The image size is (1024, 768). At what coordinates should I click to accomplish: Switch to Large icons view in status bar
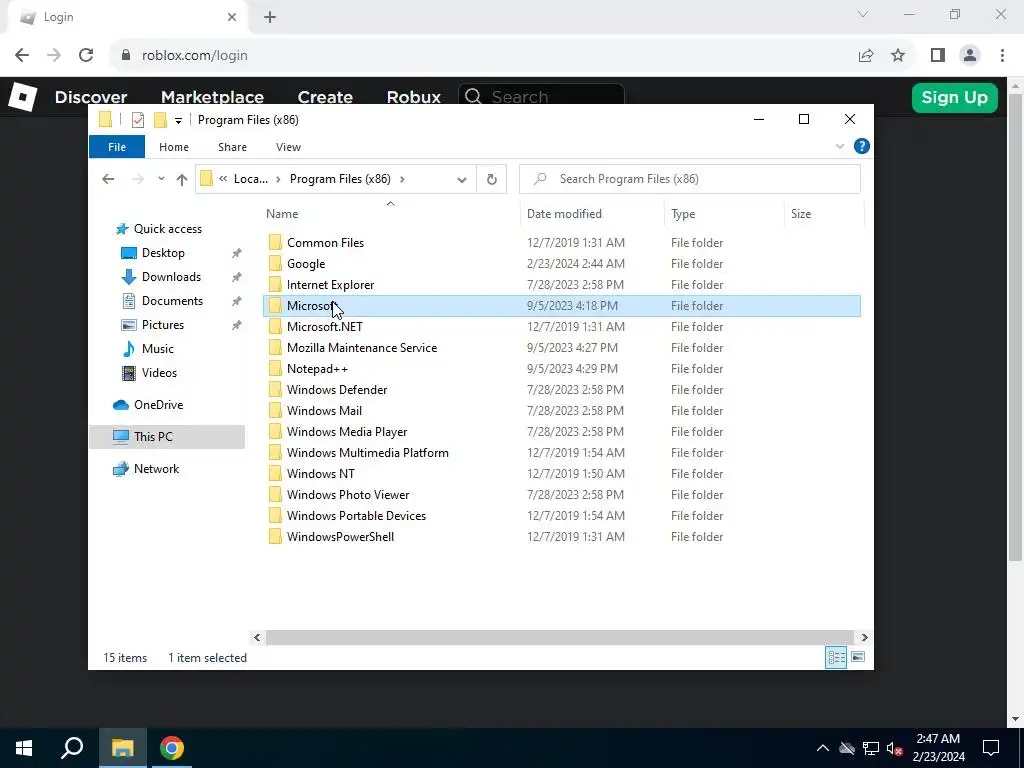click(x=858, y=657)
